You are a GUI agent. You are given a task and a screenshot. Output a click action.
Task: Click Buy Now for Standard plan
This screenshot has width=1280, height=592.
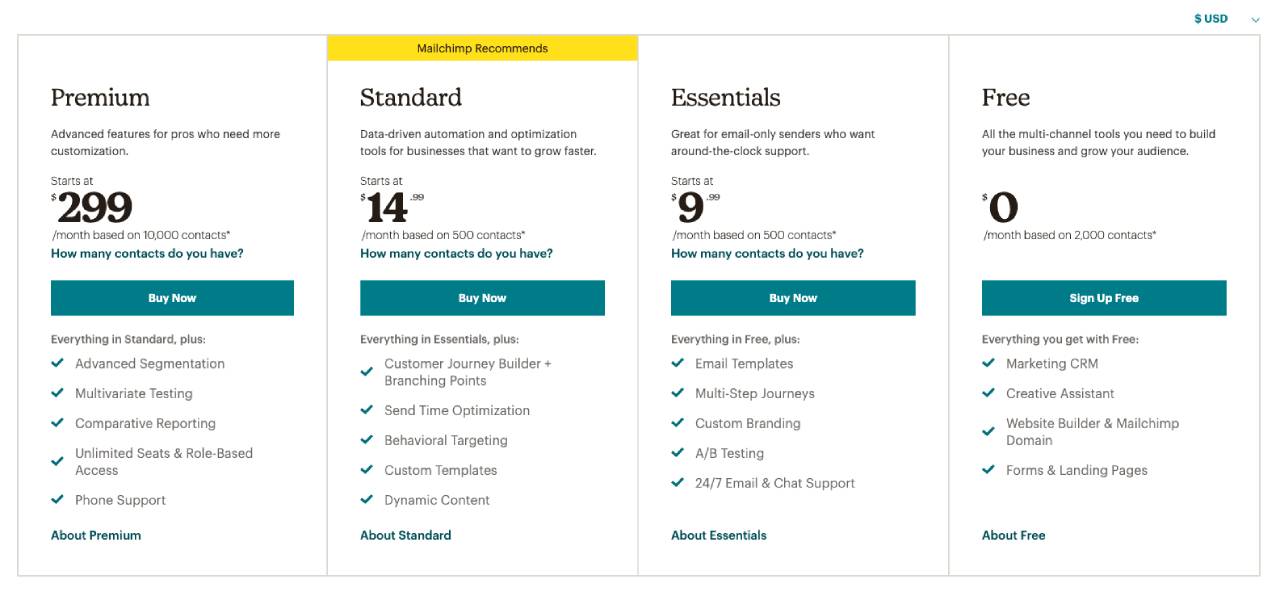click(x=482, y=298)
